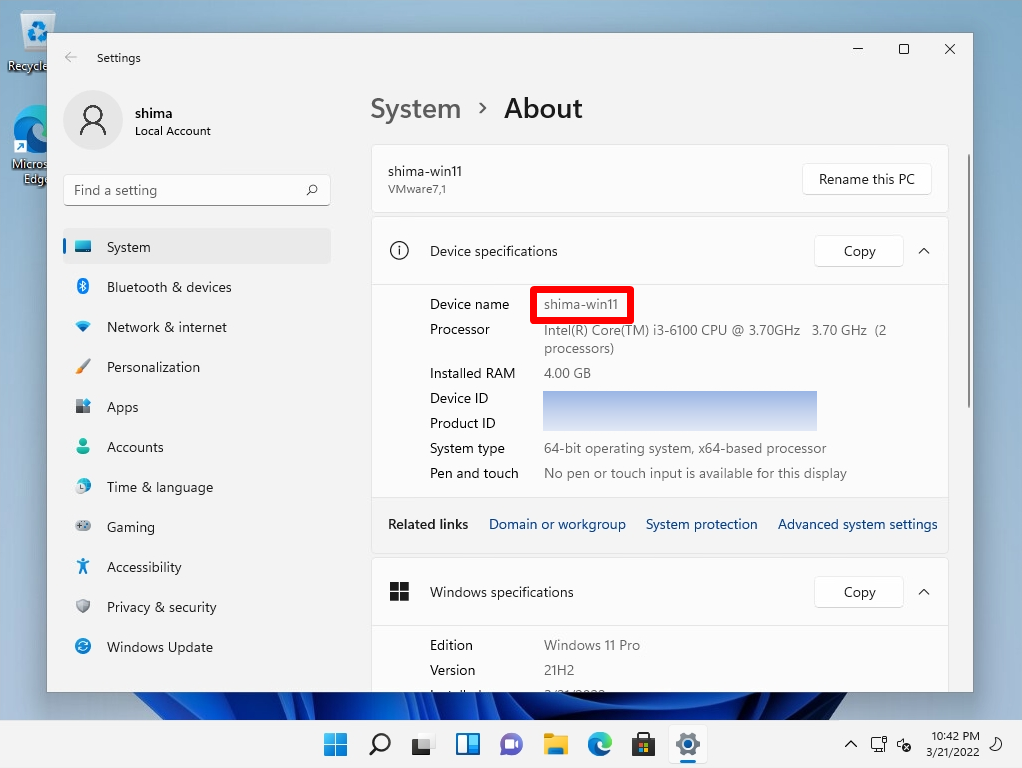Select the Gaming sidebar icon
This screenshot has height=768, width=1022.
(81, 527)
